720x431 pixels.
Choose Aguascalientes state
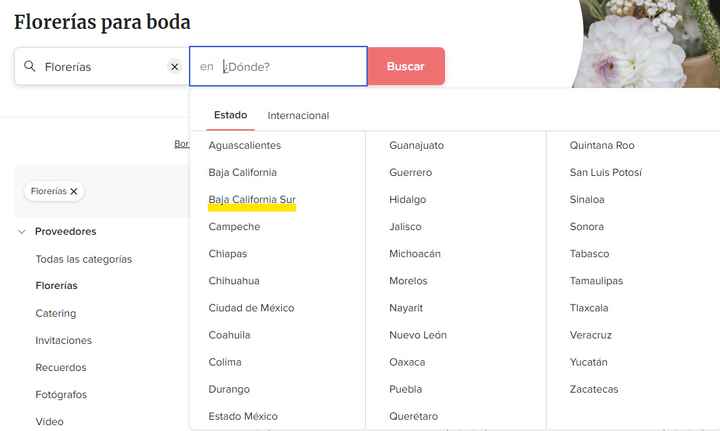pyautogui.click(x=245, y=146)
